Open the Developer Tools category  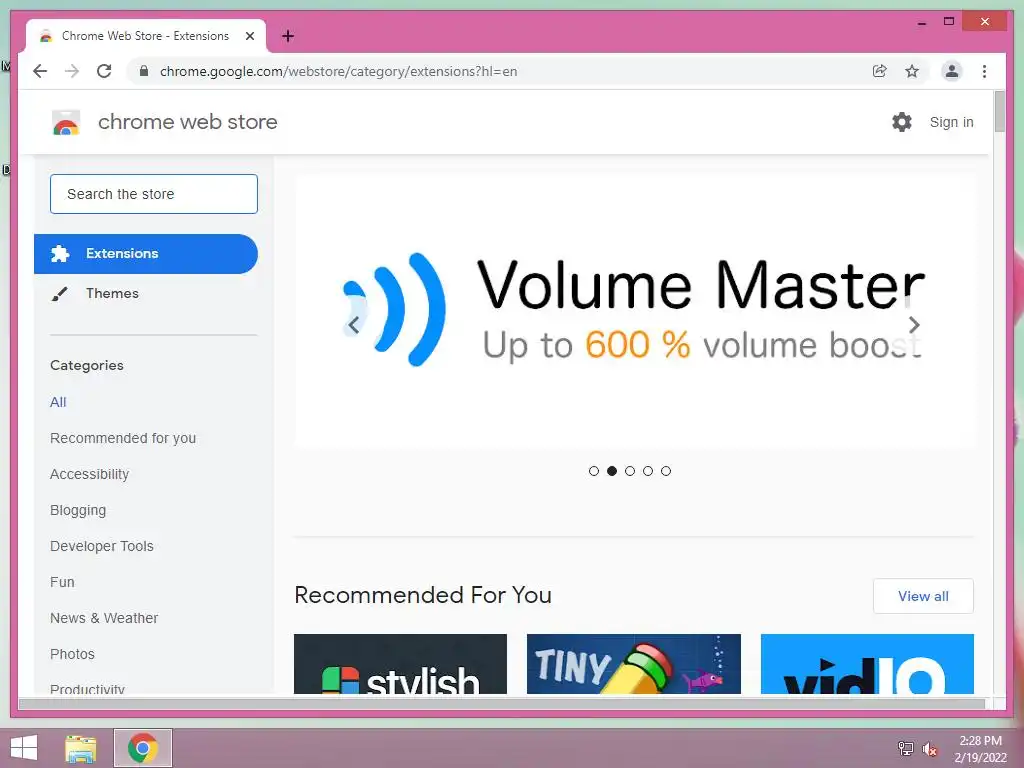point(102,546)
